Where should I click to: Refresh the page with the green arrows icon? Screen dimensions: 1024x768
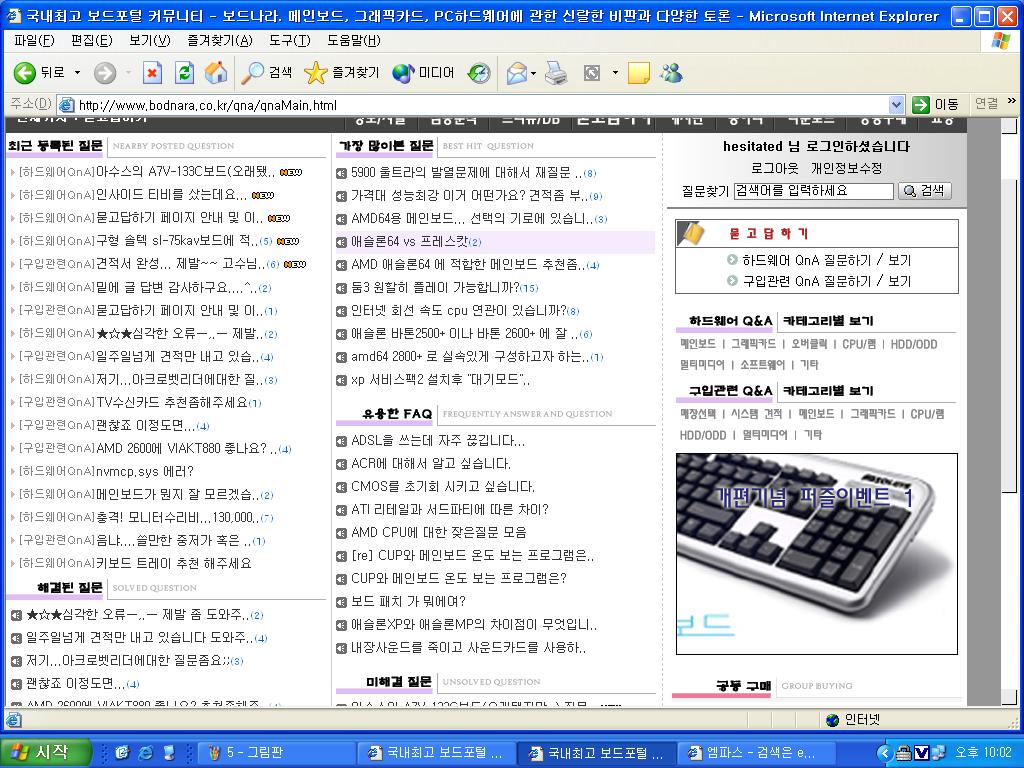[x=184, y=72]
